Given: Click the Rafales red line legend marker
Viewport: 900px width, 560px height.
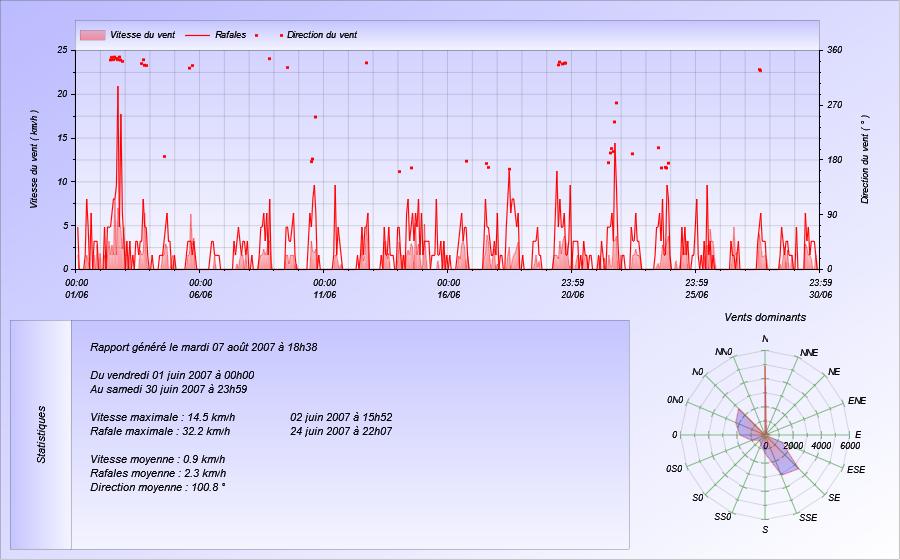Looking at the screenshot, I should point(197,35).
